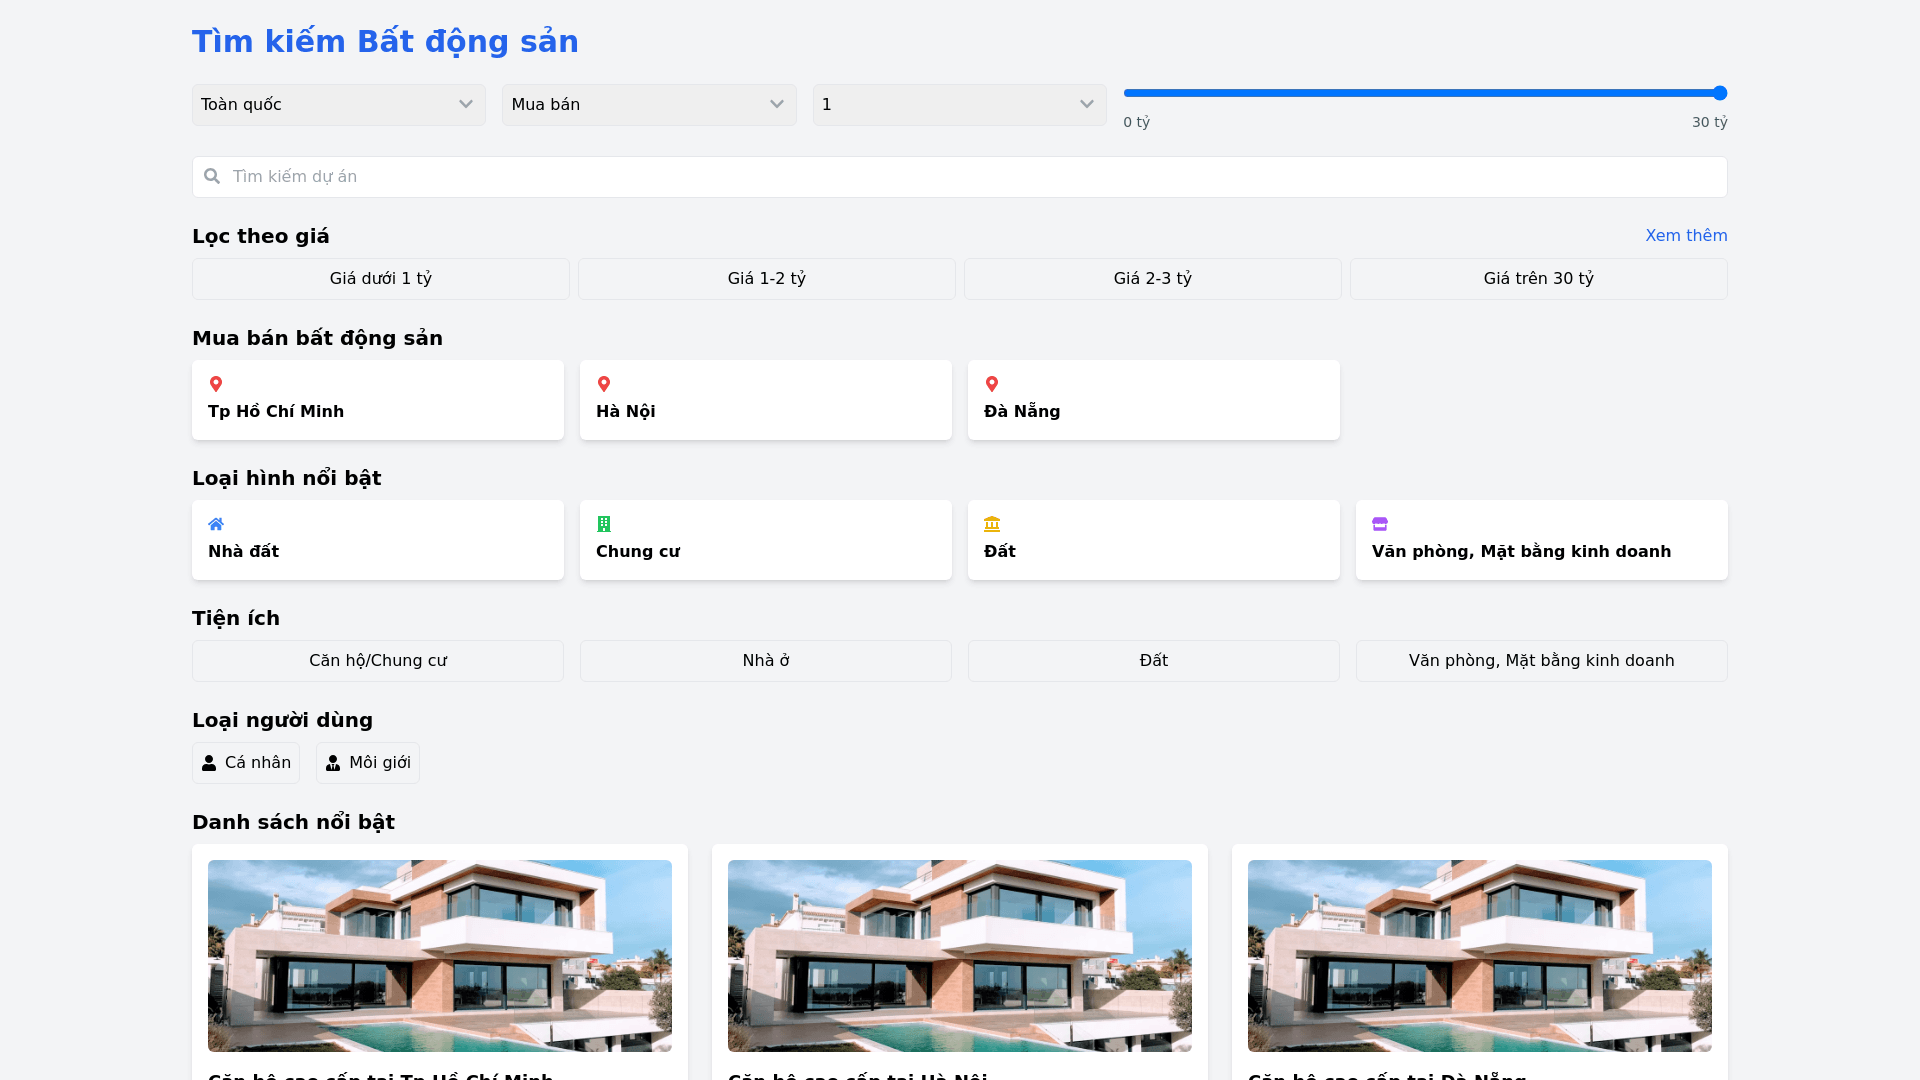
Task: Toggle the Cá nhân user type filter
Action: 246,763
